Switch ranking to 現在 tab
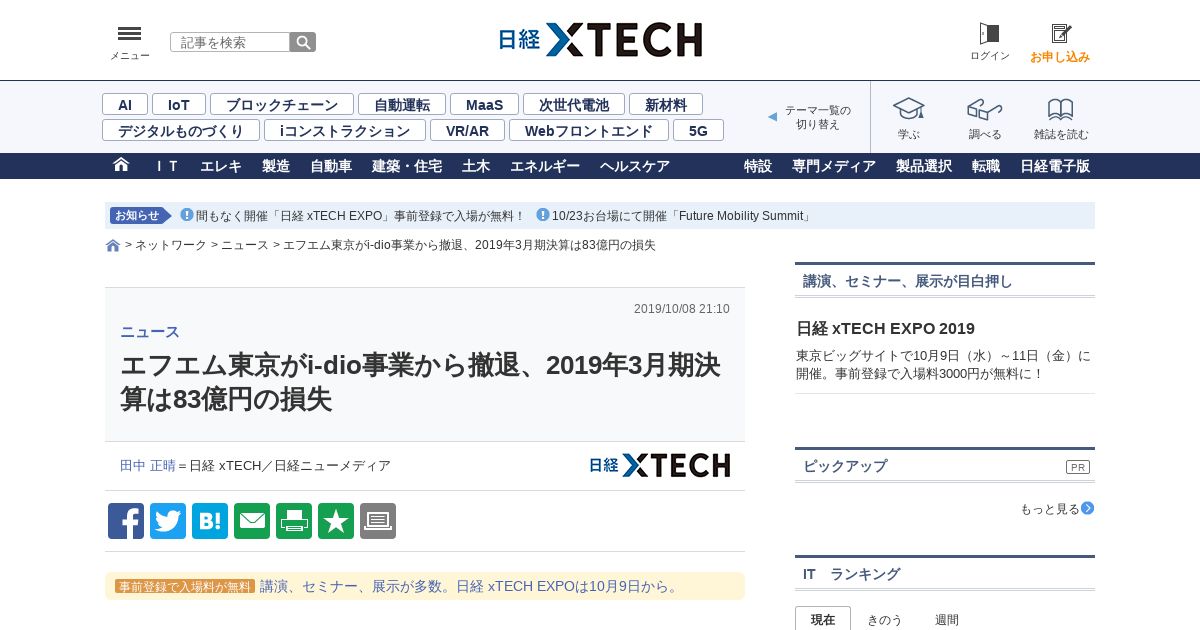The image size is (1200, 630). 823,619
